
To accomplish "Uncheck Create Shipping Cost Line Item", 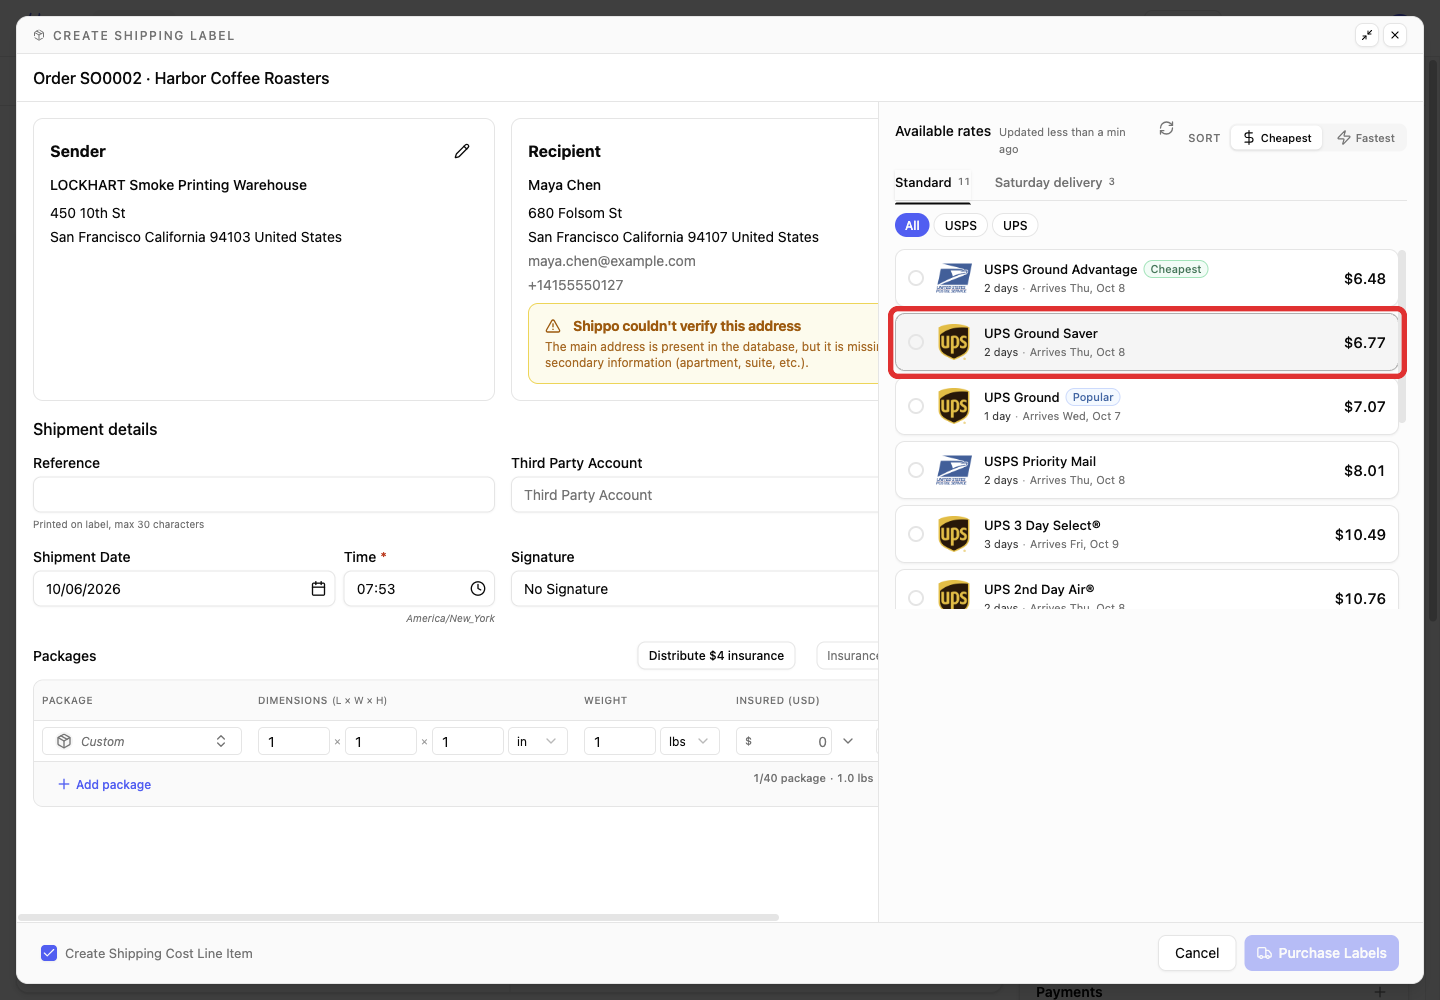I will coord(49,953).
